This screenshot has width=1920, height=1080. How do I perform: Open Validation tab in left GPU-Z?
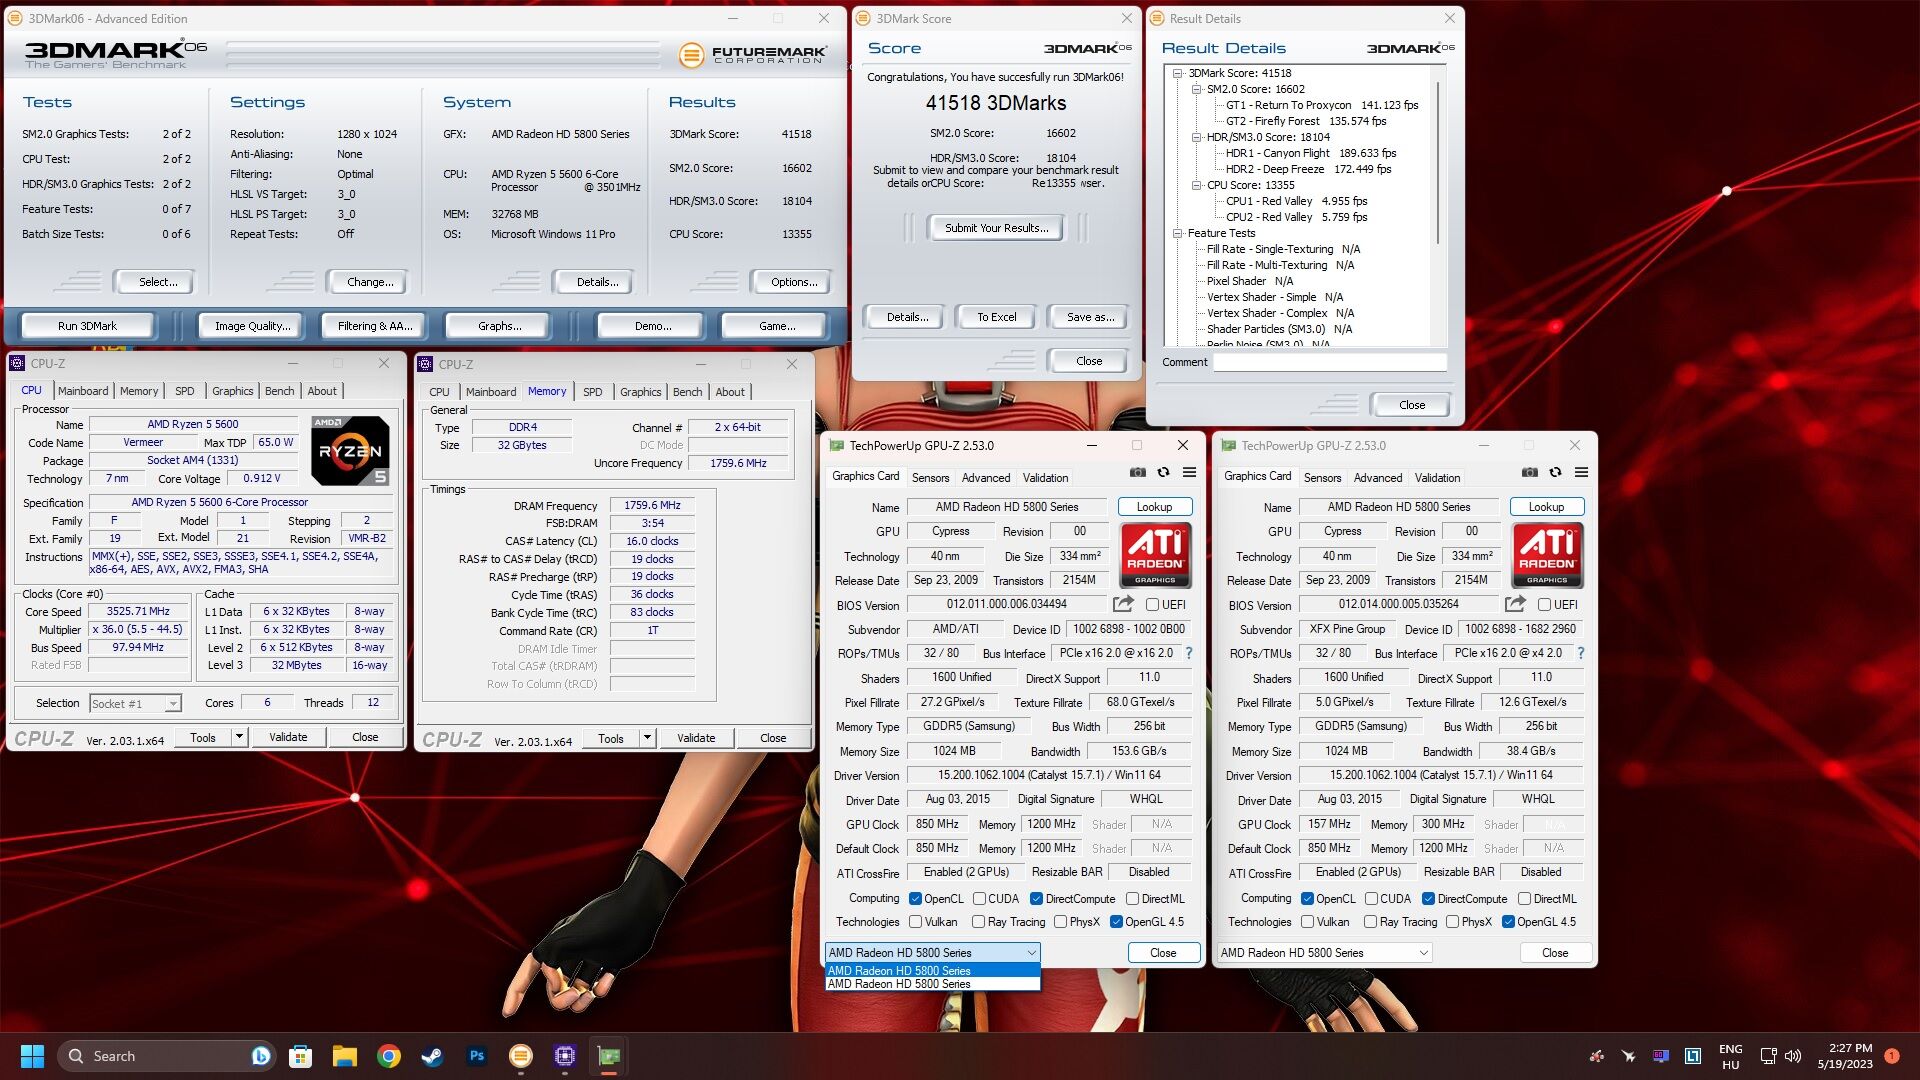(x=1045, y=478)
